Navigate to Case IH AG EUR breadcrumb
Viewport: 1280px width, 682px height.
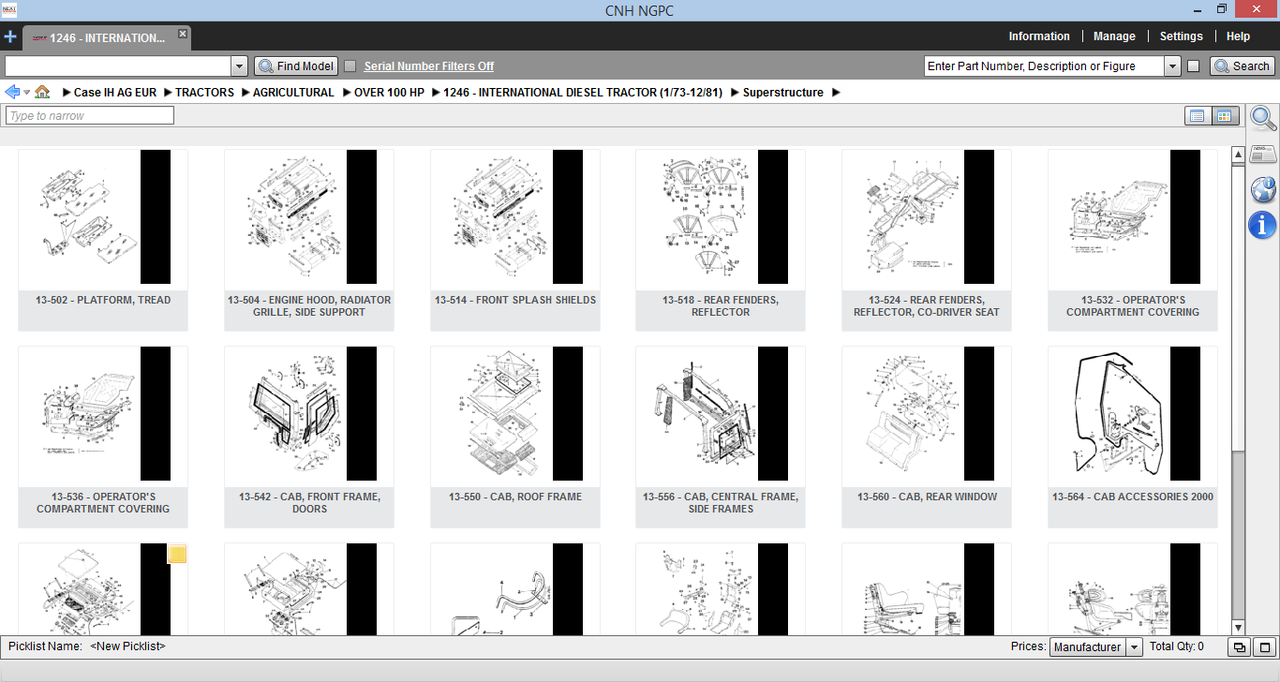pyautogui.click(x=115, y=92)
